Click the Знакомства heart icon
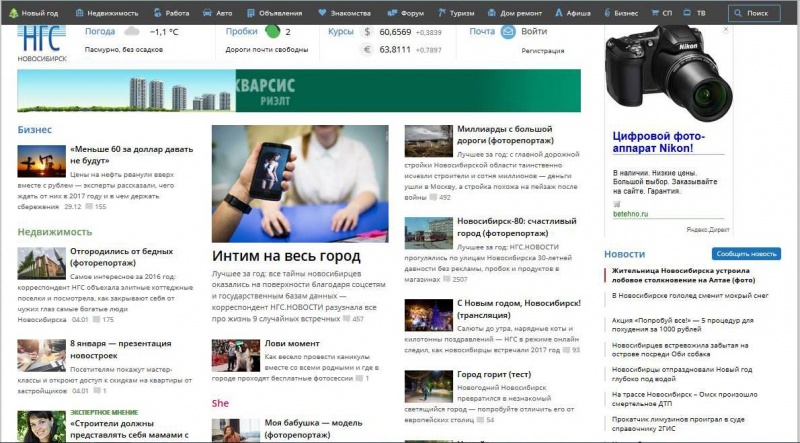This screenshot has height=443, width=800. pos(322,14)
